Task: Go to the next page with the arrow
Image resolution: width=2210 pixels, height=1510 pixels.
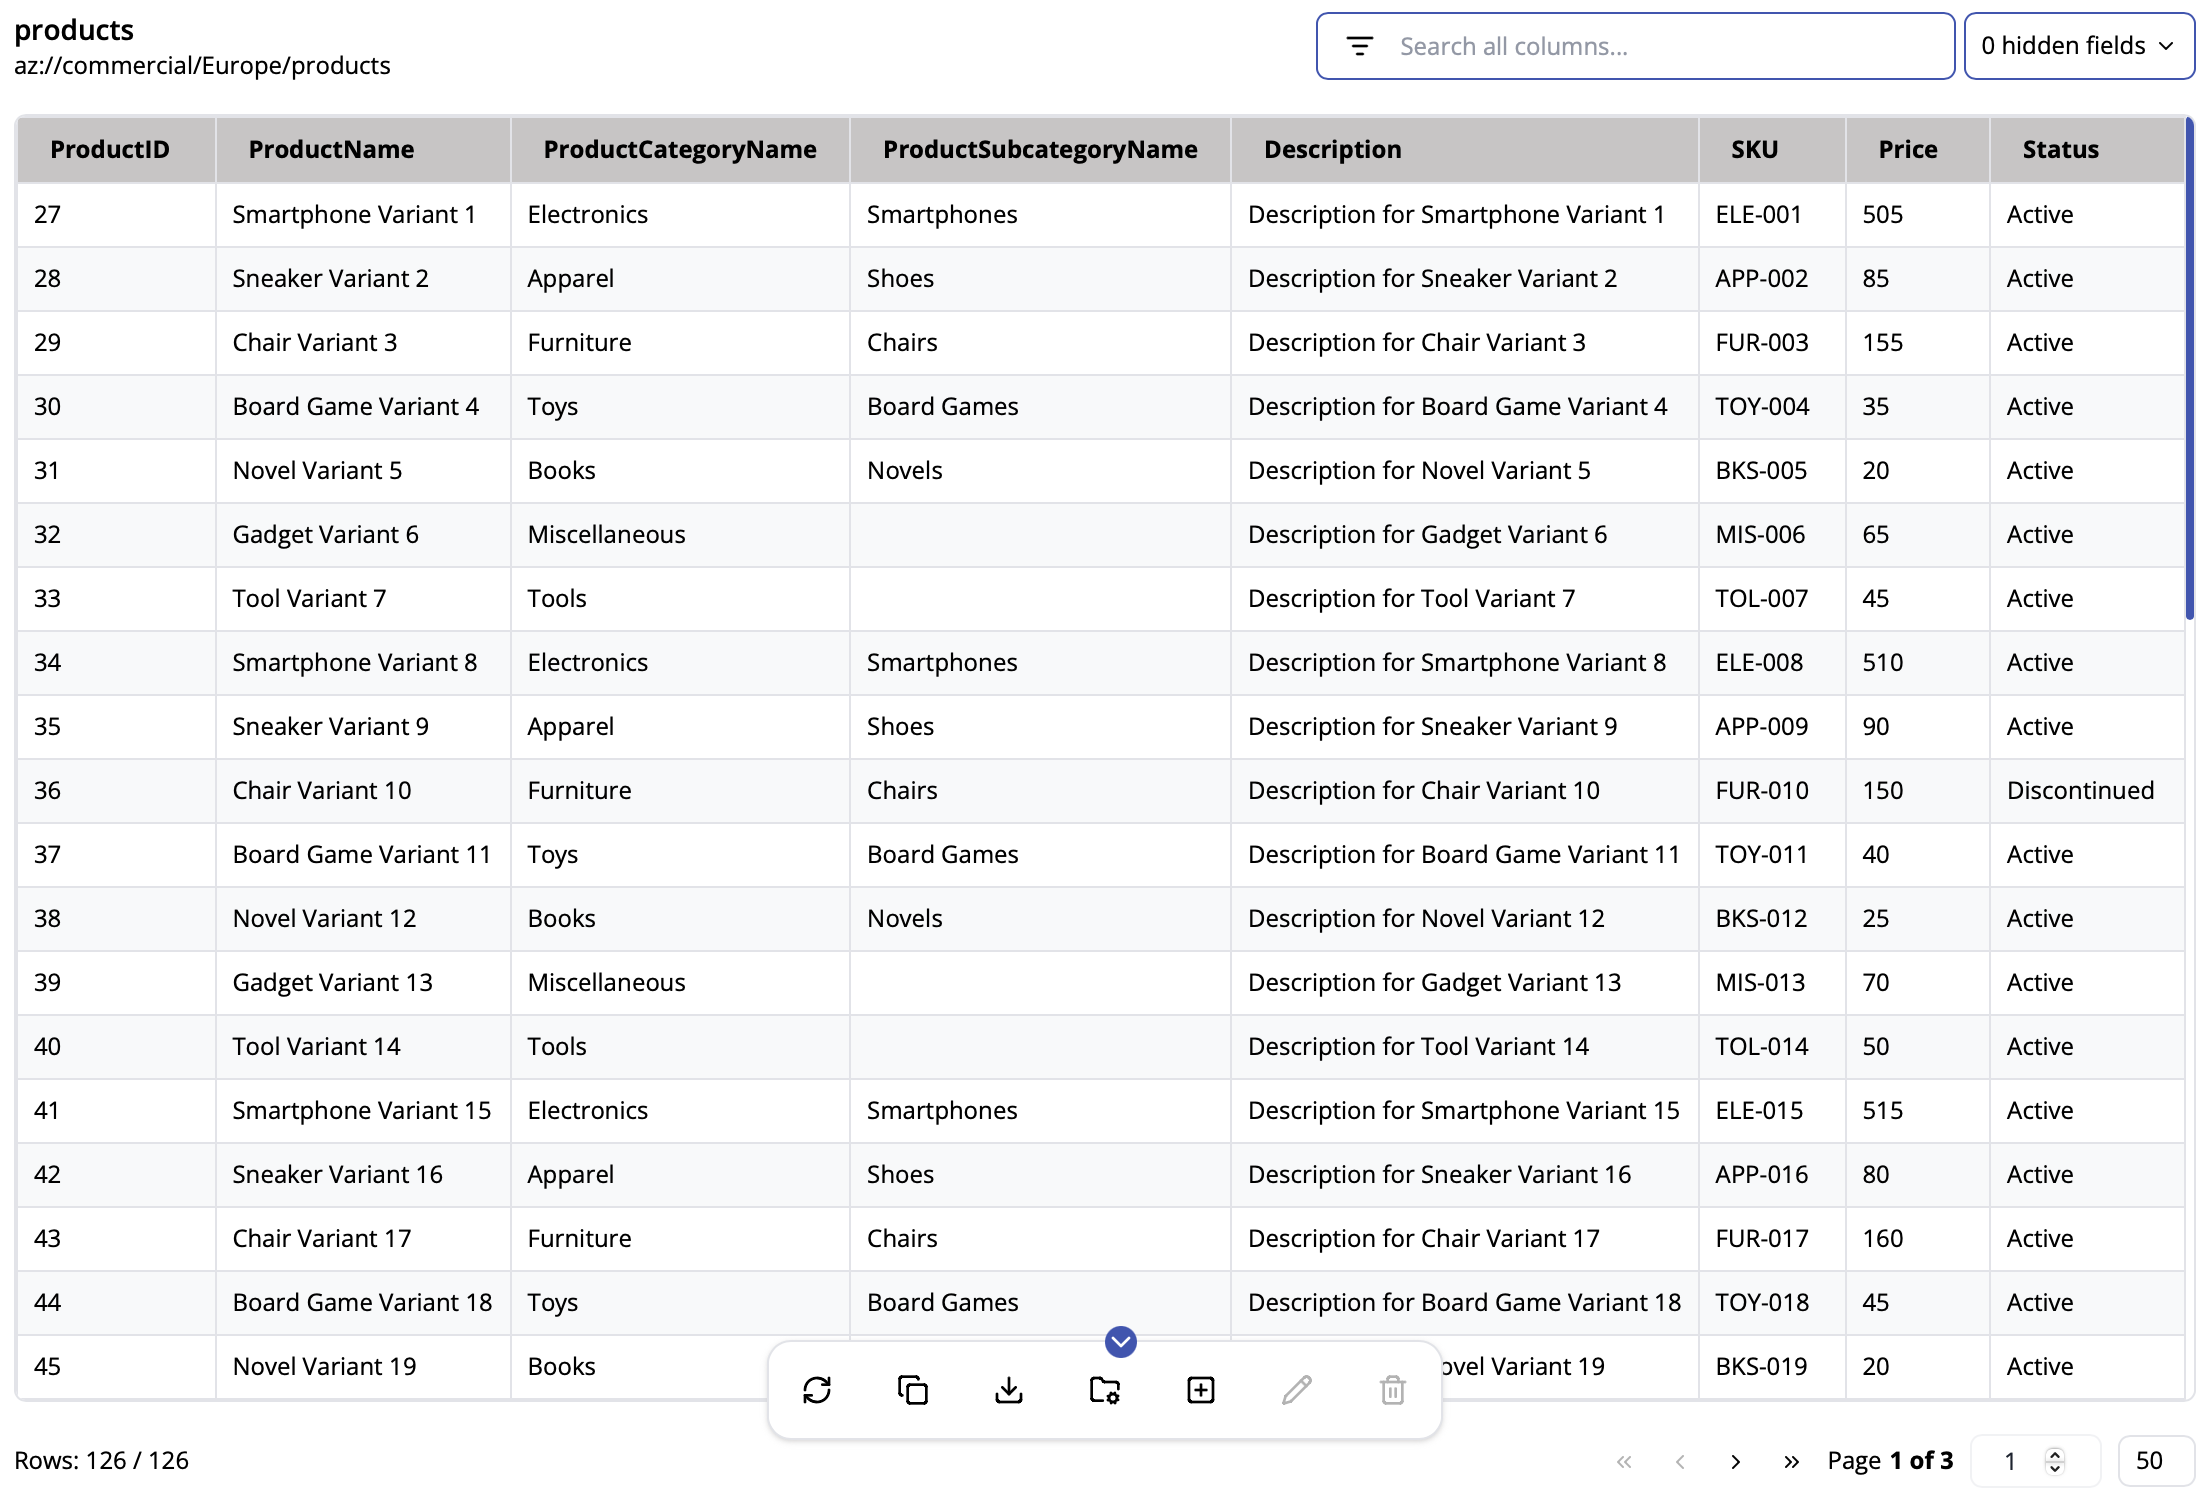Action: (x=1735, y=1461)
